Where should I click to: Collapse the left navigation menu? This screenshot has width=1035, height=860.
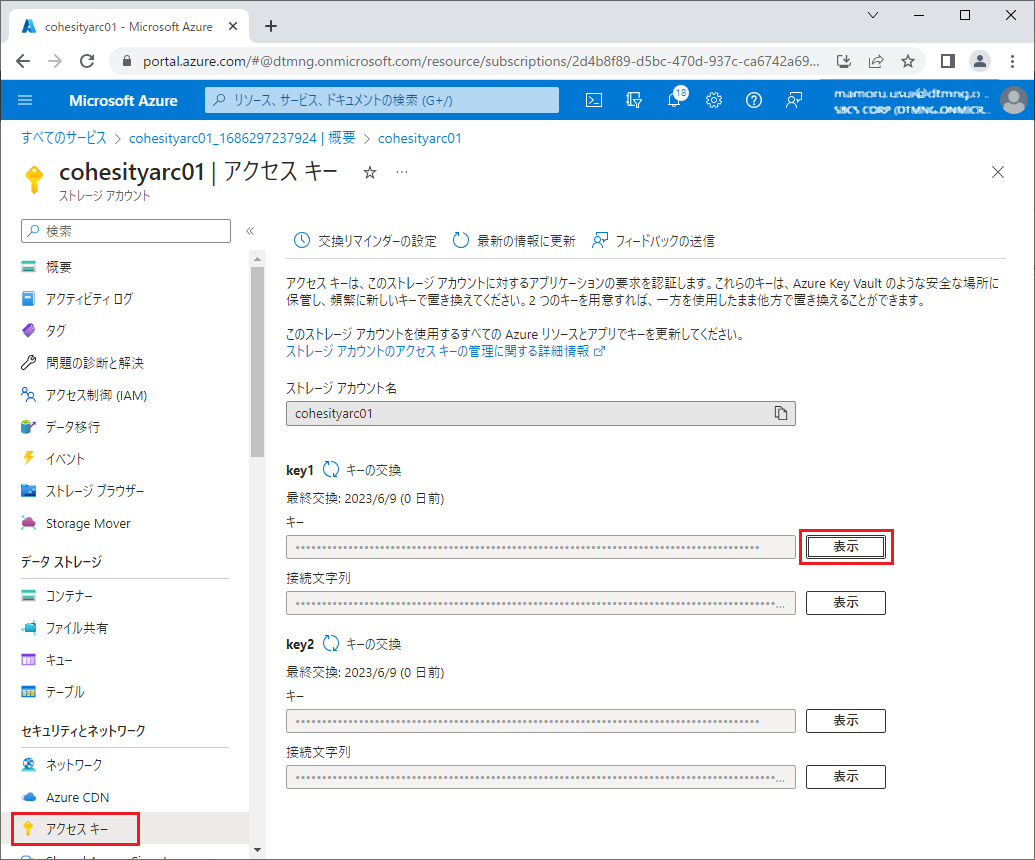pyautogui.click(x=250, y=231)
